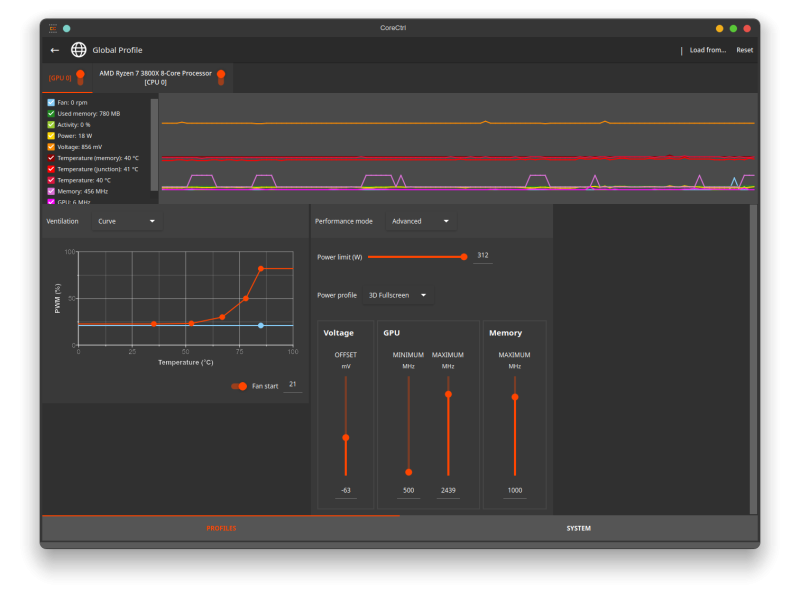Viewport: 800px width, 594px height.
Task: Uncheck the Voltage: 856 mV checkbox
Action: point(51,147)
